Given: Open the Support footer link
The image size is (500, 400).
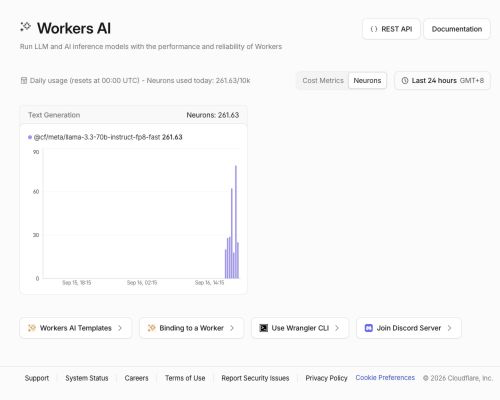Looking at the screenshot, I should (37, 378).
